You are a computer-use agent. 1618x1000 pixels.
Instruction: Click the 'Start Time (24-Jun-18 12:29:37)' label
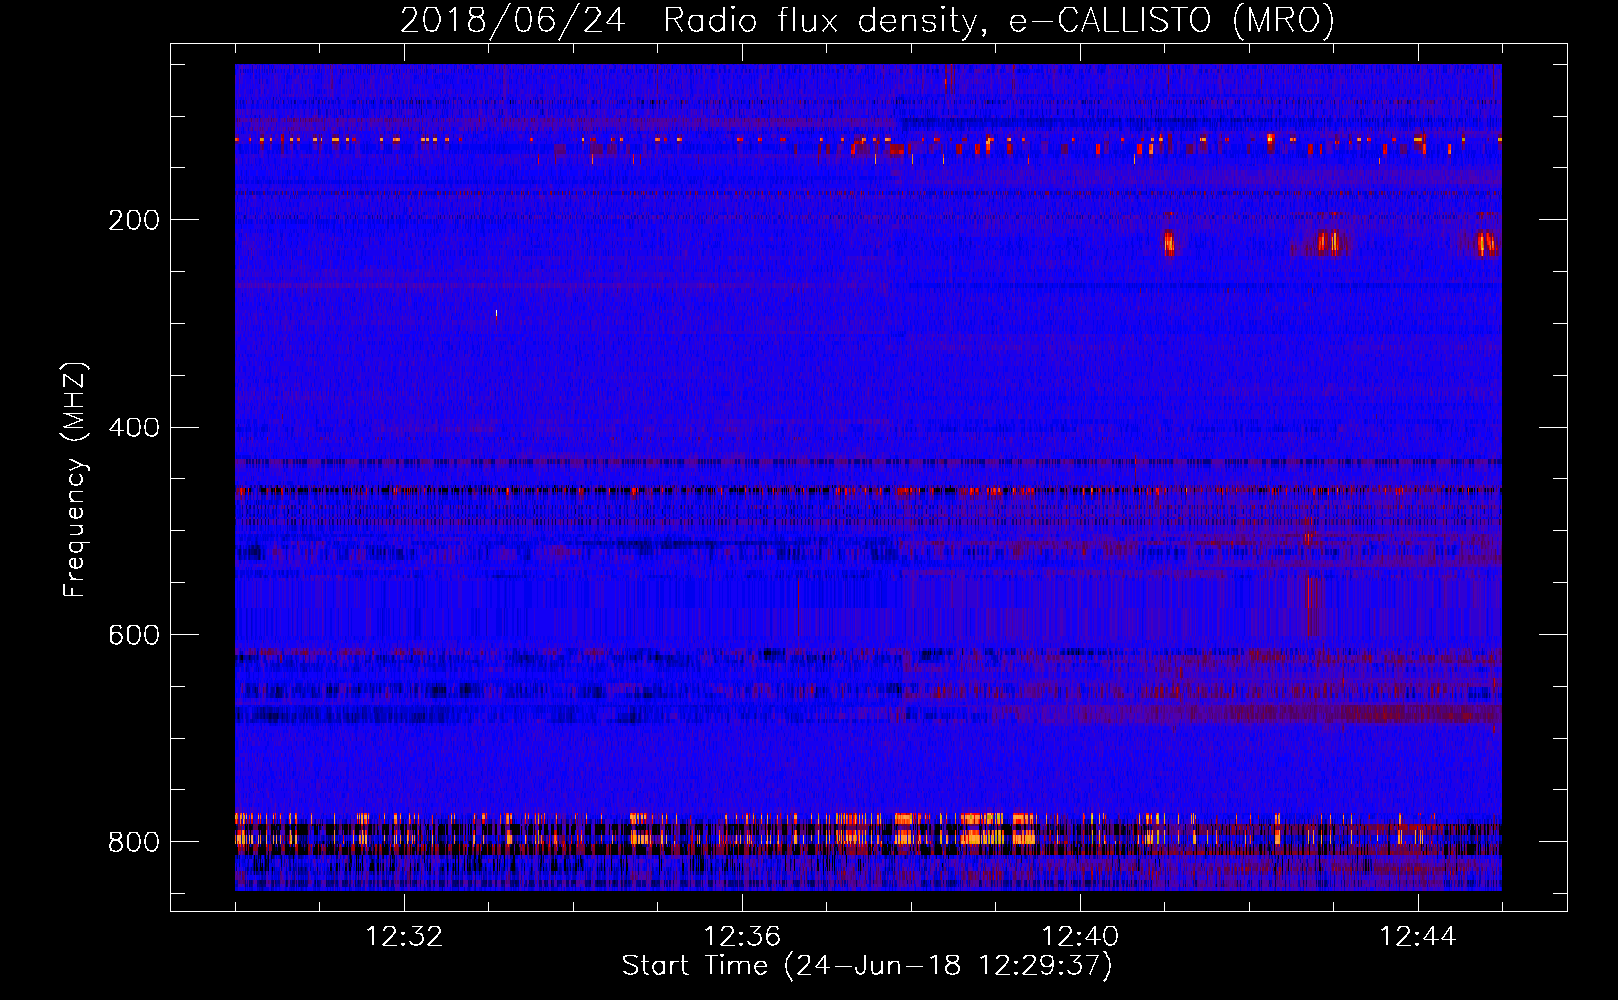coord(867,966)
